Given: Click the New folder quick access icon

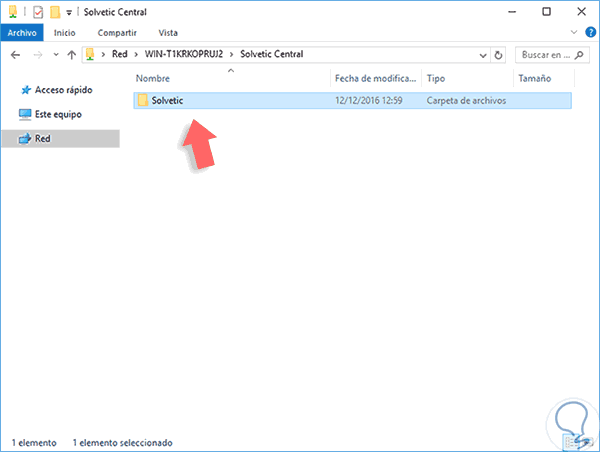Looking at the screenshot, I should [55, 12].
